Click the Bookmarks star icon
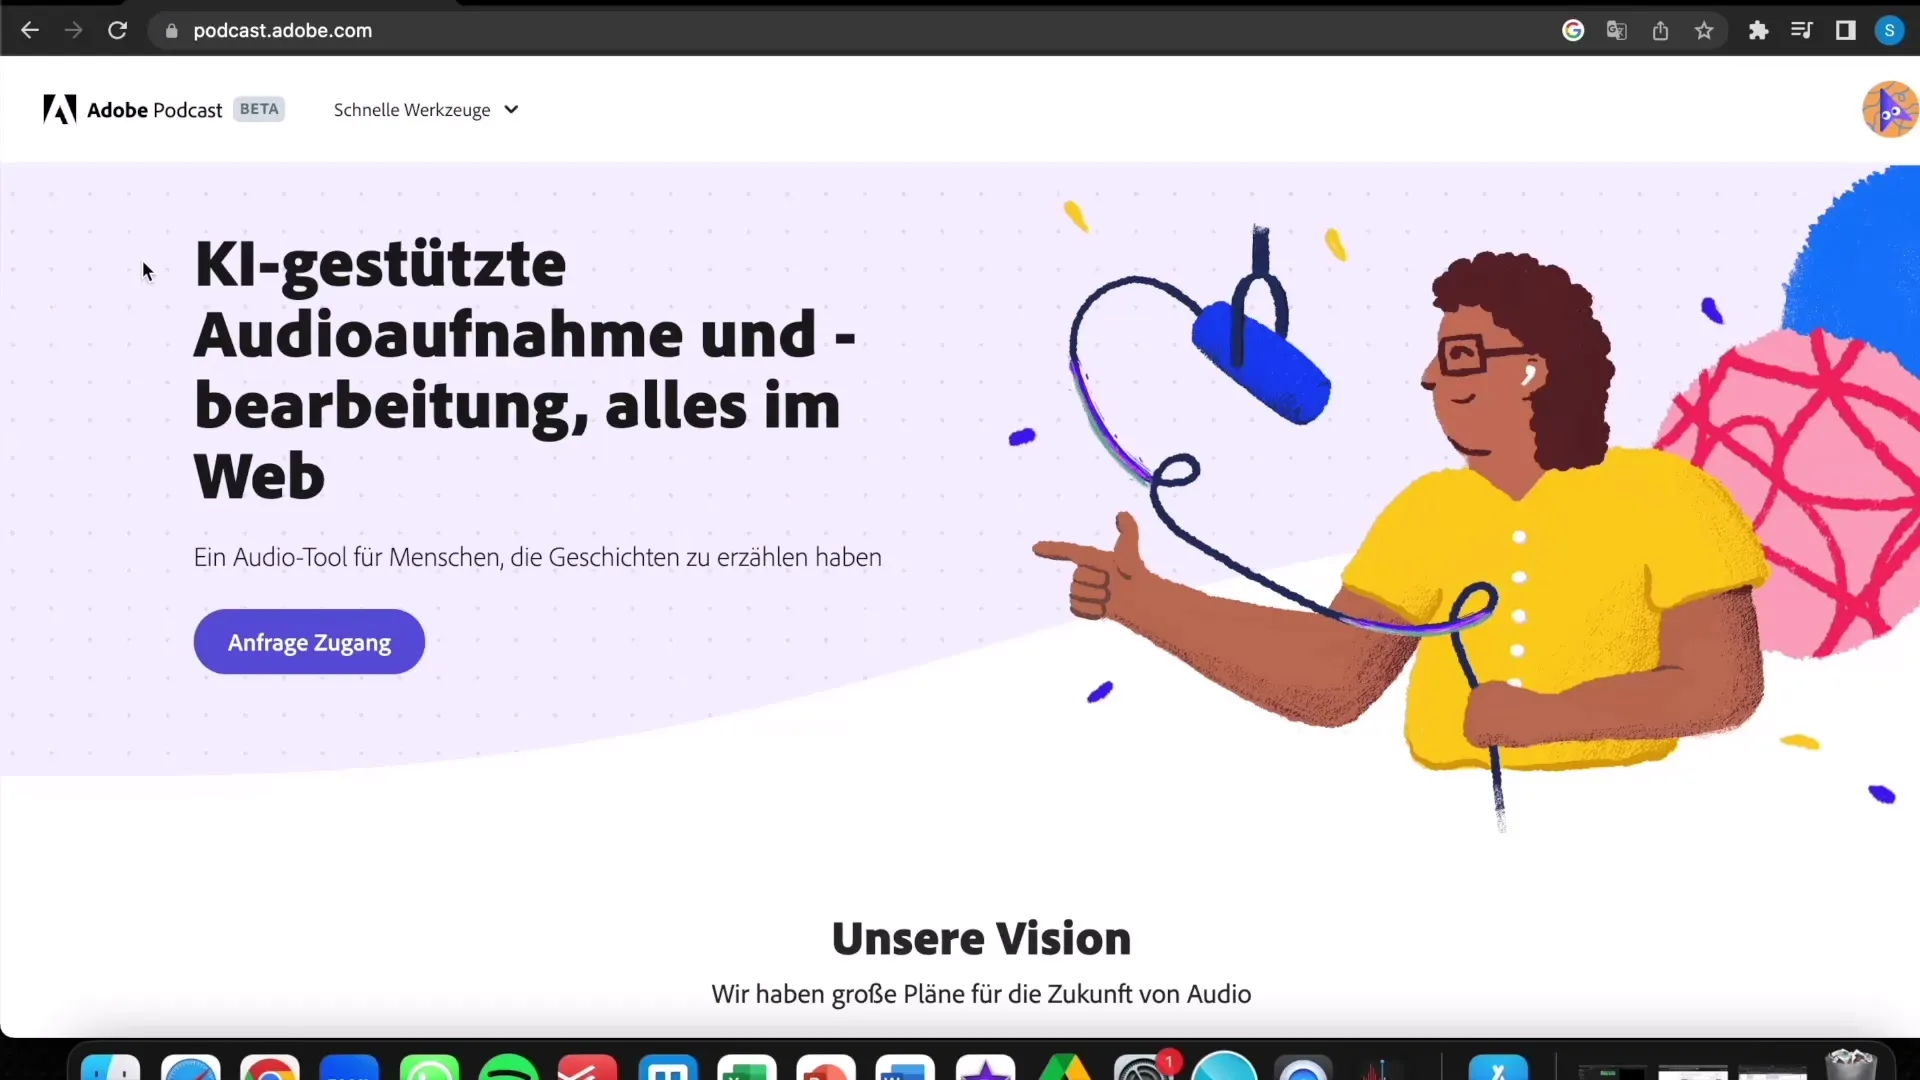1920x1080 pixels. (1705, 29)
